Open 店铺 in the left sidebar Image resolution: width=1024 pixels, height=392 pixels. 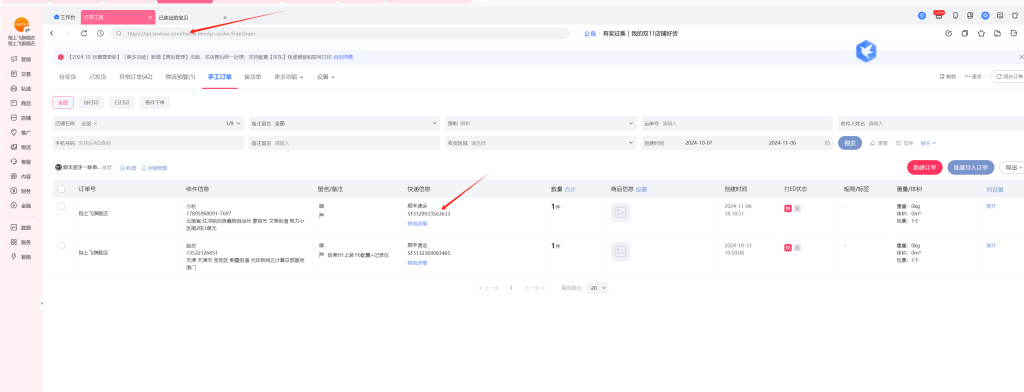(21, 118)
